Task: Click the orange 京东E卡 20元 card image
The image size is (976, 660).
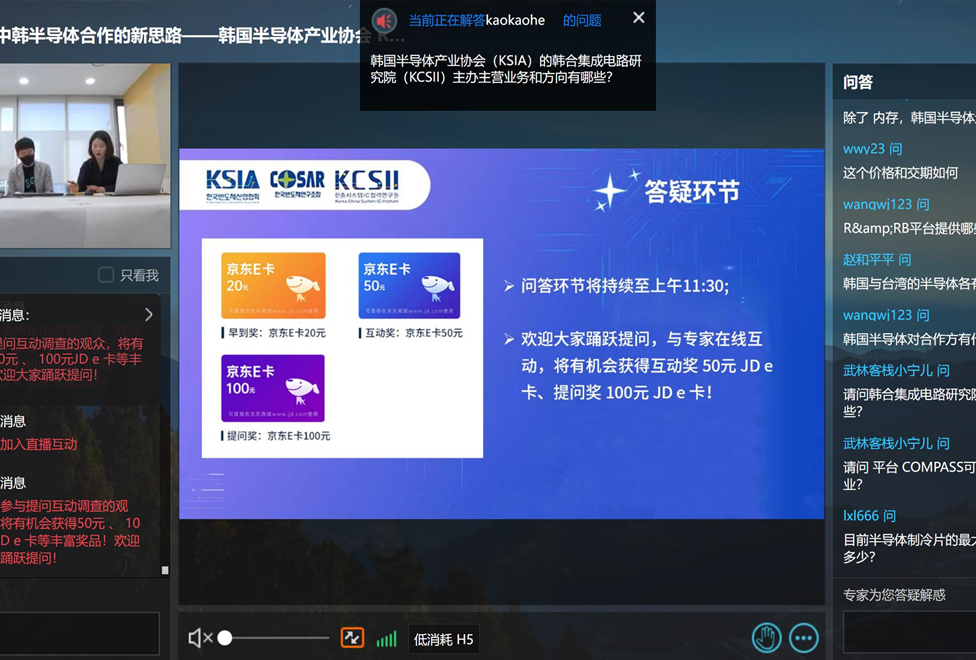Action: [x=273, y=285]
